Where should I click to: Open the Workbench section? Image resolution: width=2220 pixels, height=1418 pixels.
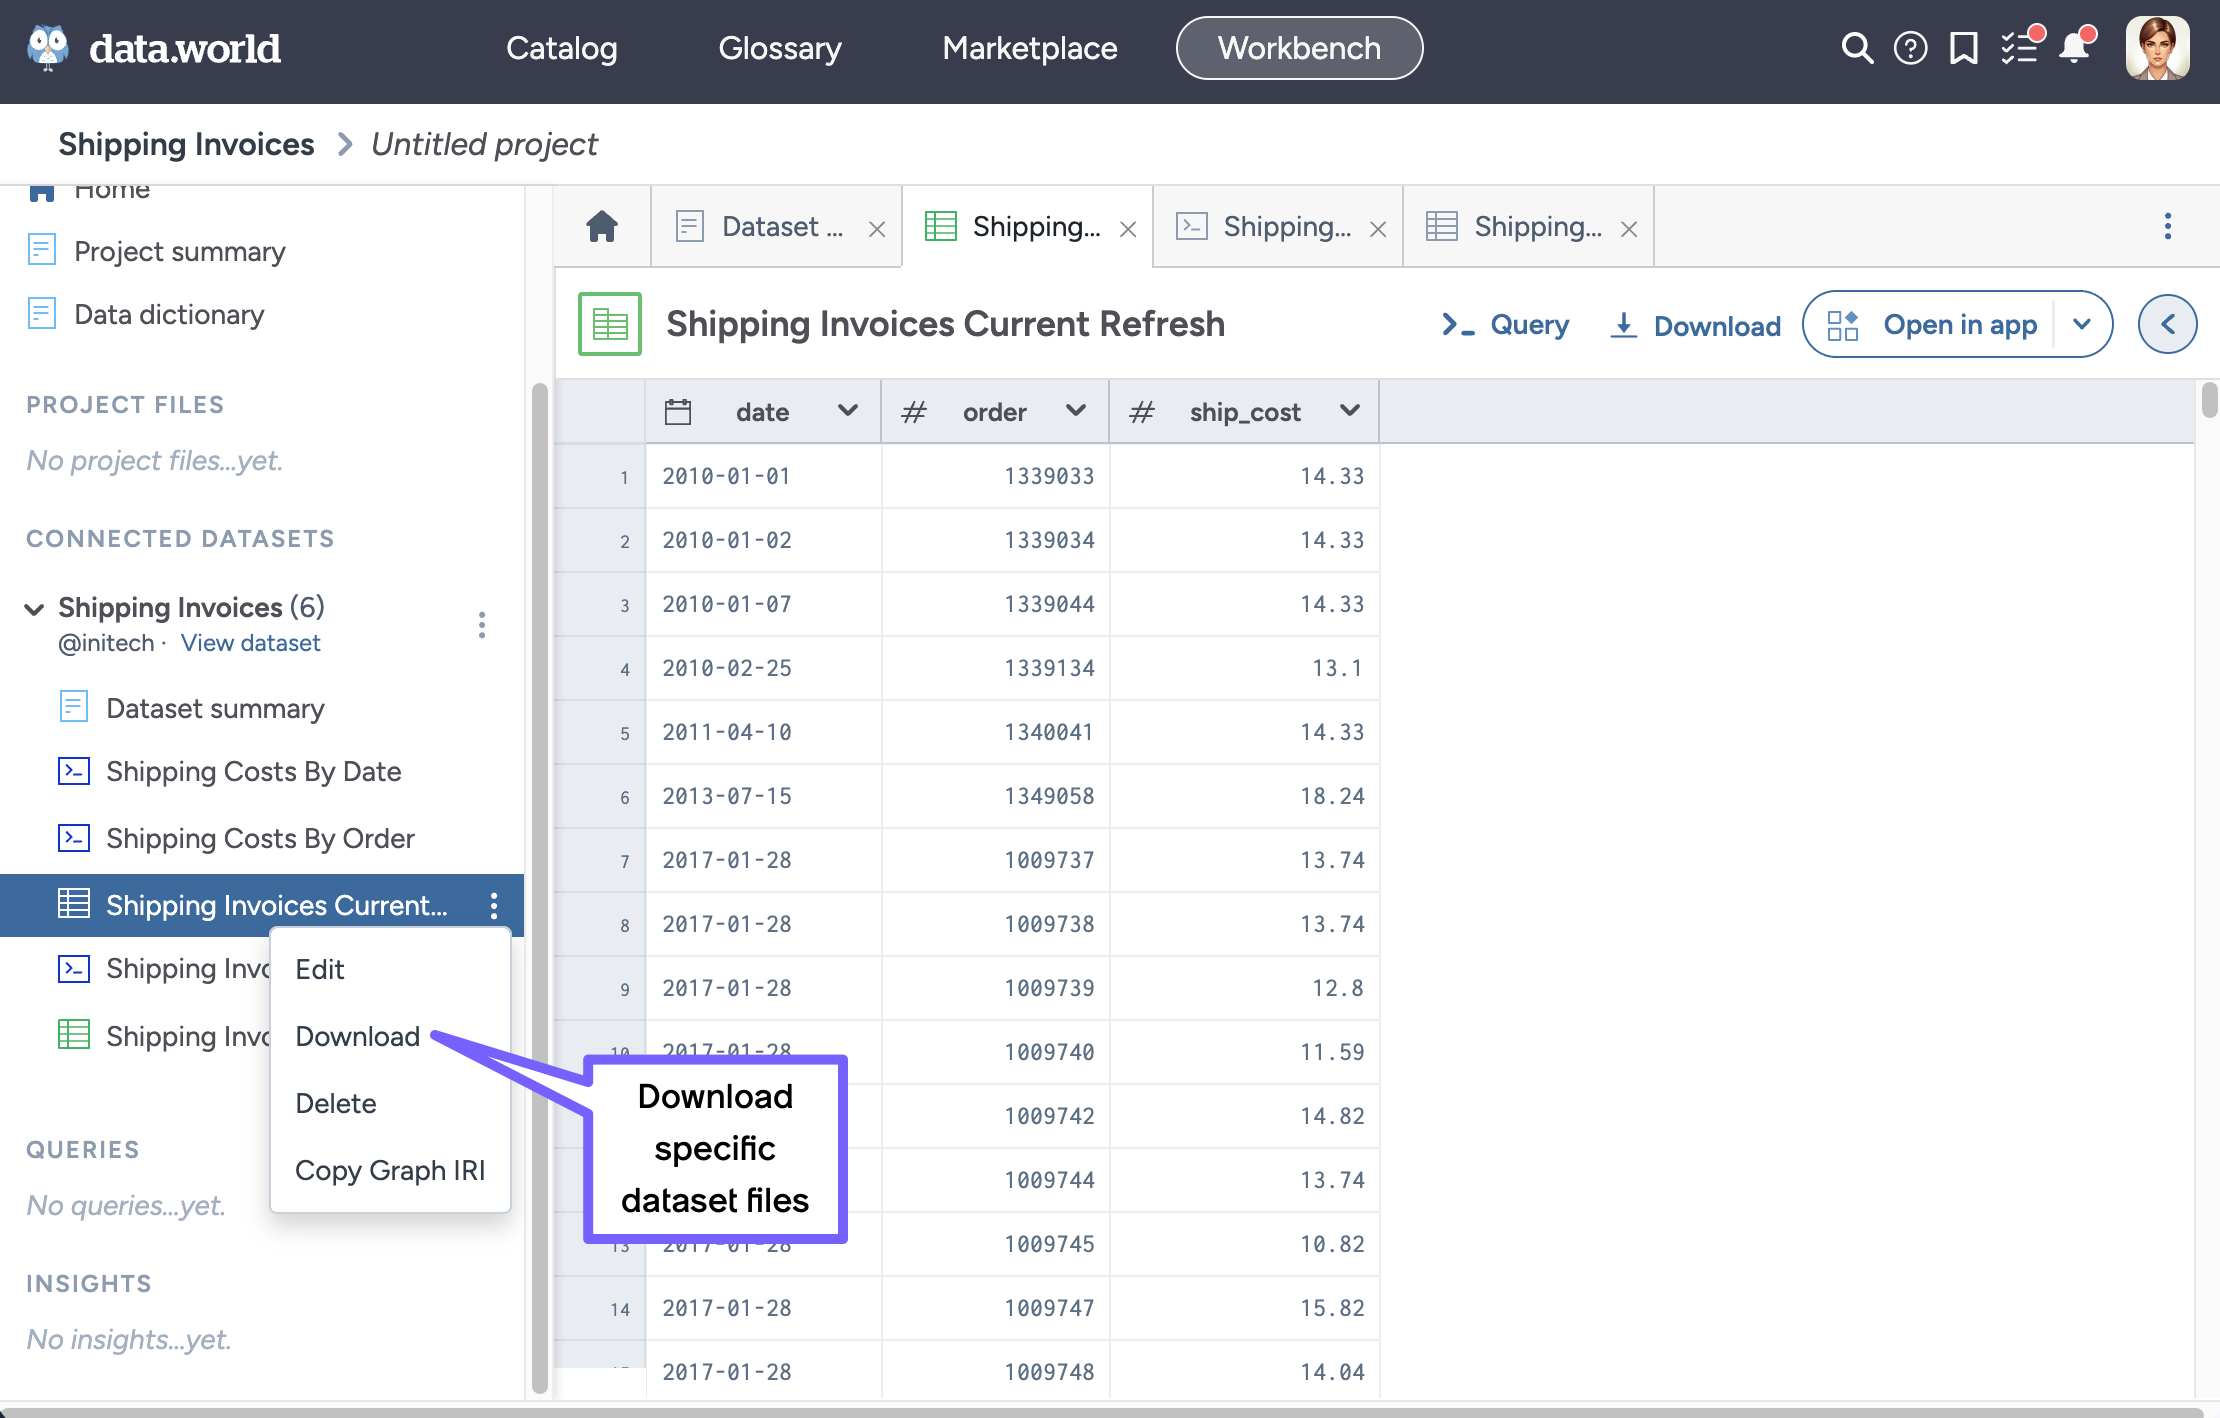click(1299, 48)
